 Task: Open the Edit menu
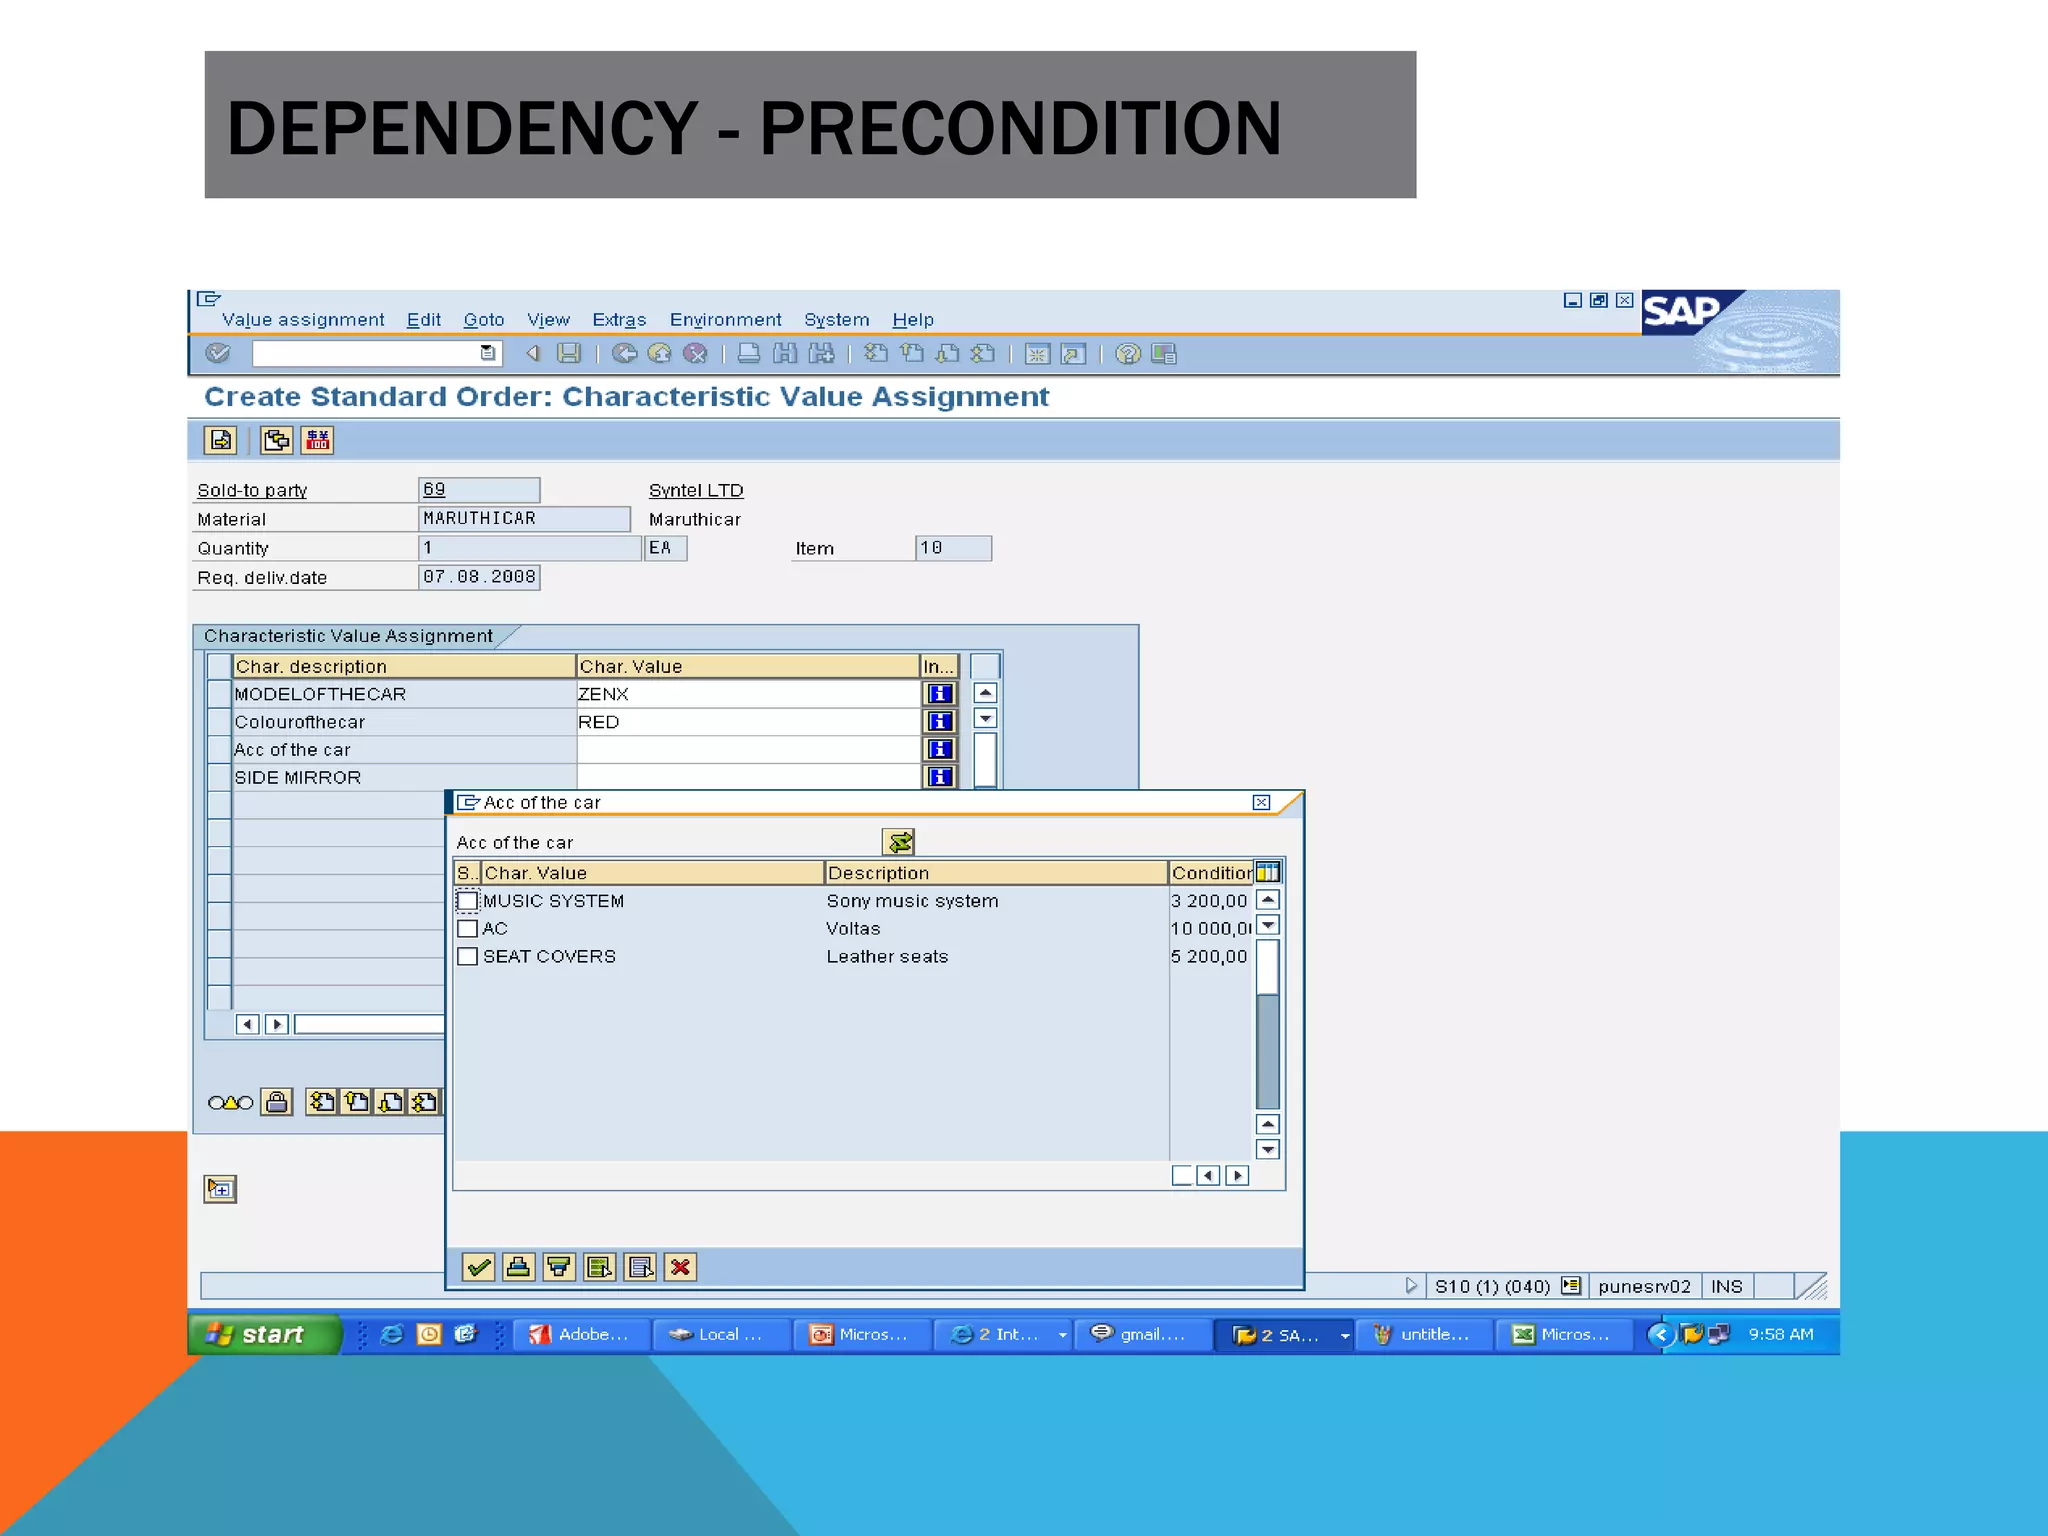pos(424,320)
